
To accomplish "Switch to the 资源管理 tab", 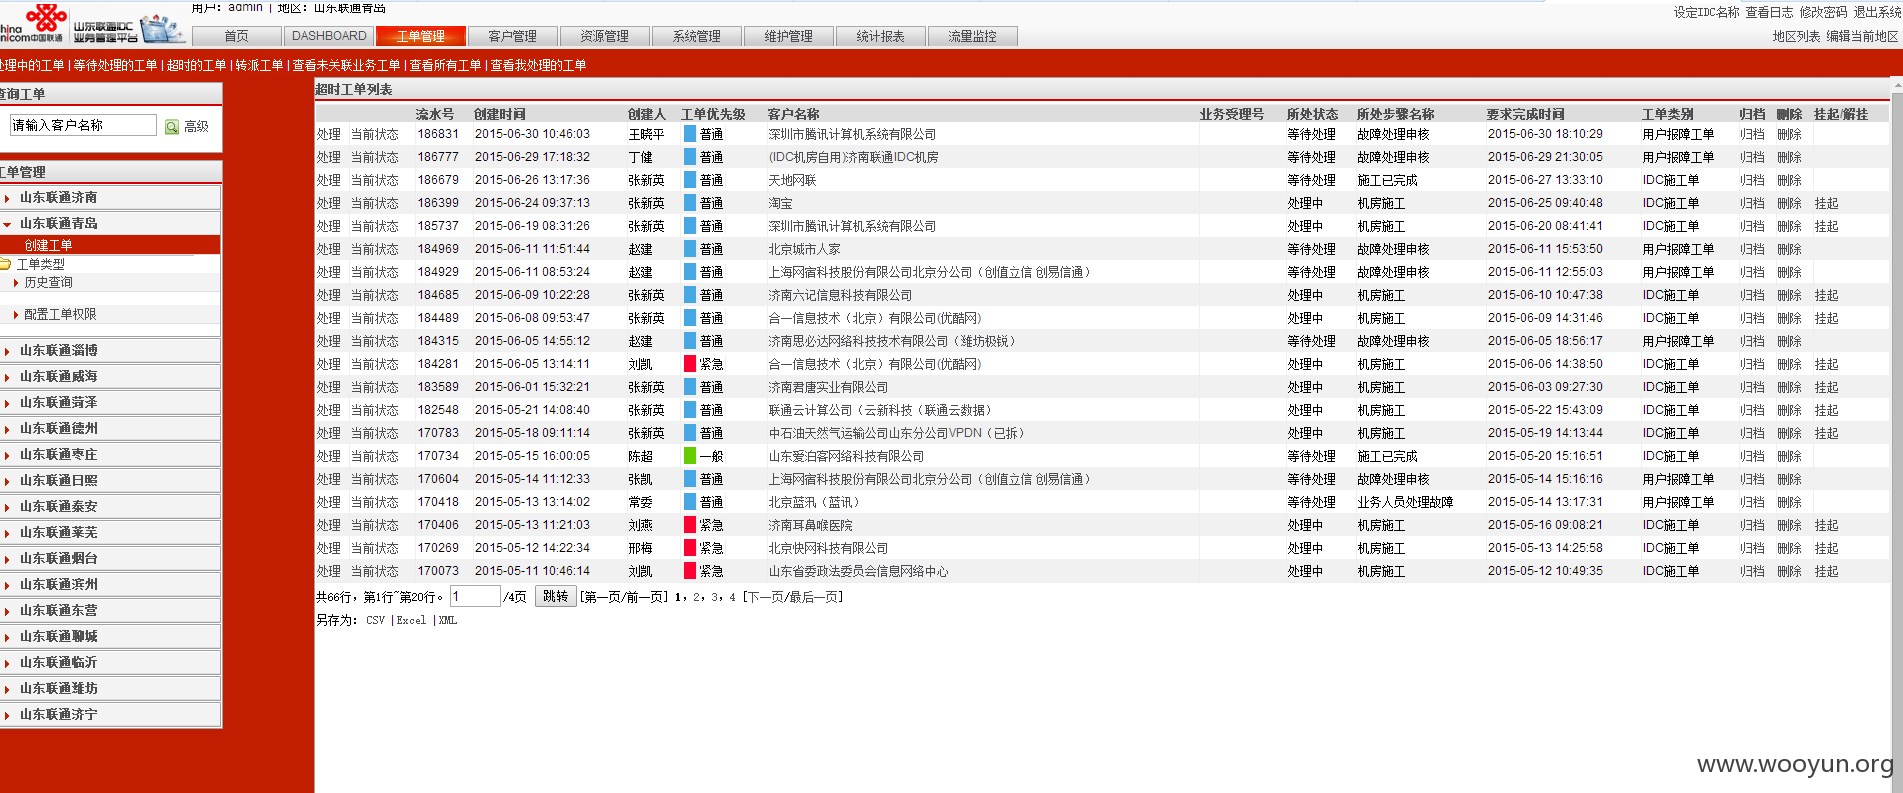I will point(605,36).
